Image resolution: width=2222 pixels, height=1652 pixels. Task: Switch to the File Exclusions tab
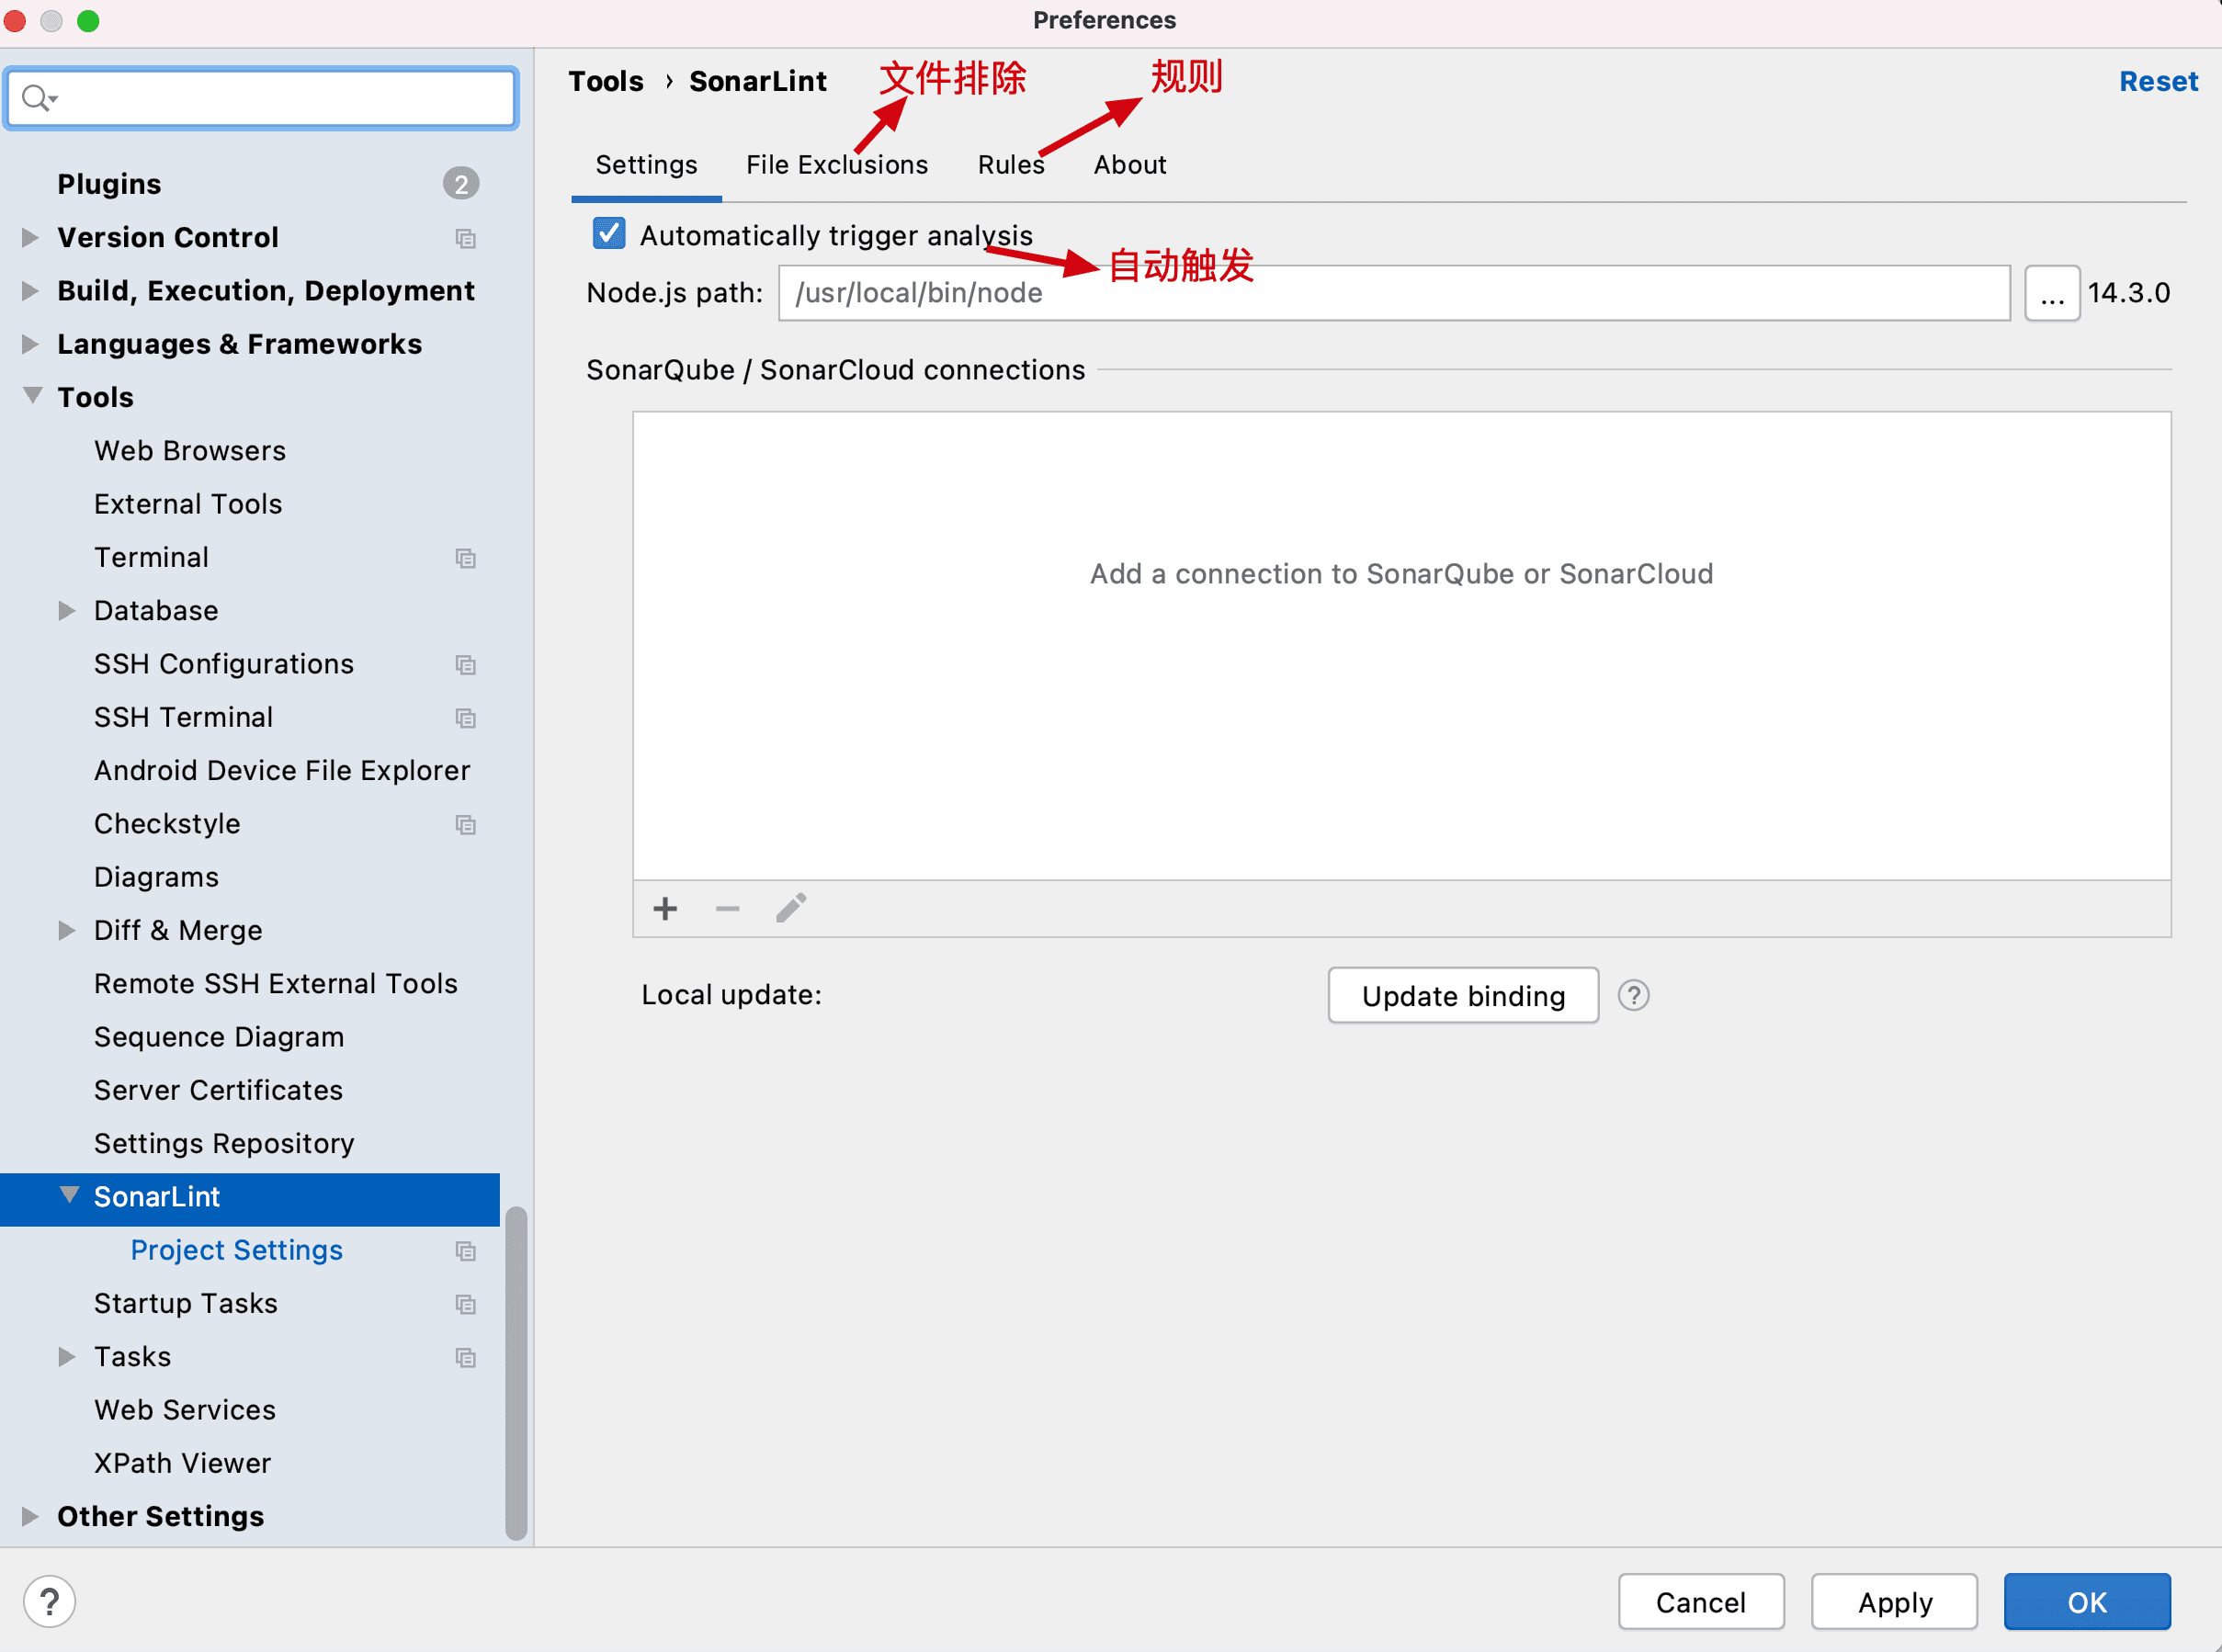836,165
